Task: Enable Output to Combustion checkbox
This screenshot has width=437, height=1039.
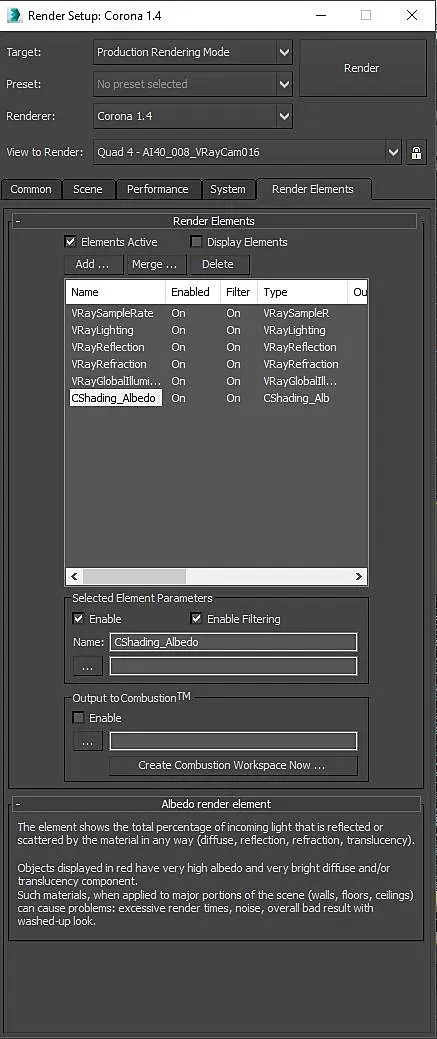Action: 78,718
